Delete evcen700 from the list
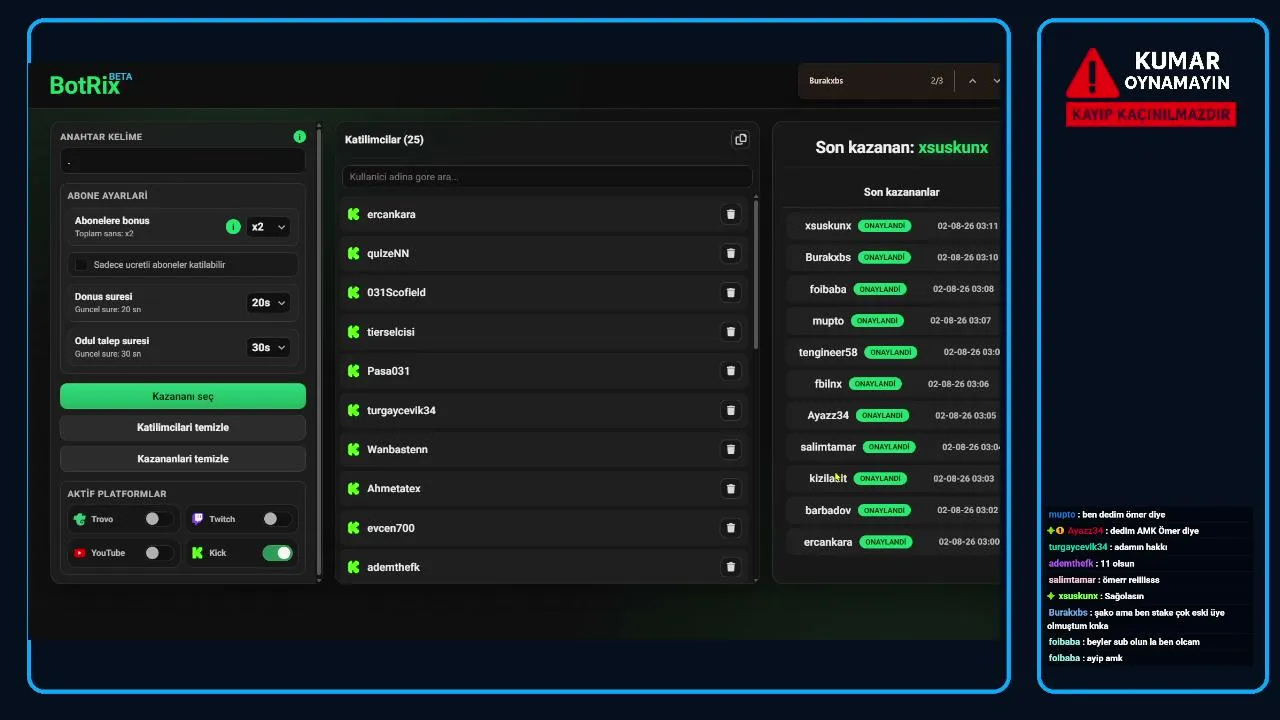The image size is (1280, 720). [730, 528]
